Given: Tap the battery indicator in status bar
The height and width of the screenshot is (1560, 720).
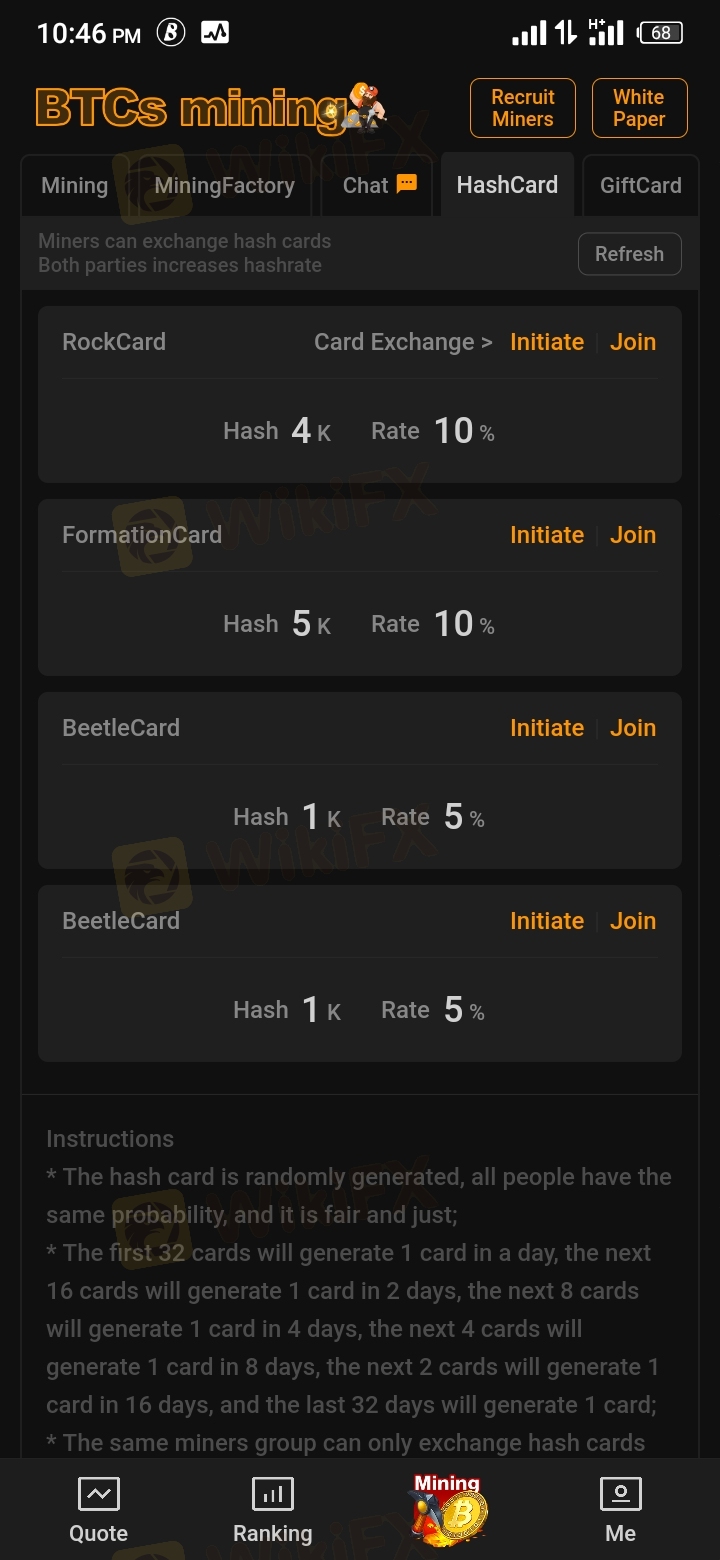Looking at the screenshot, I should (660, 33).
